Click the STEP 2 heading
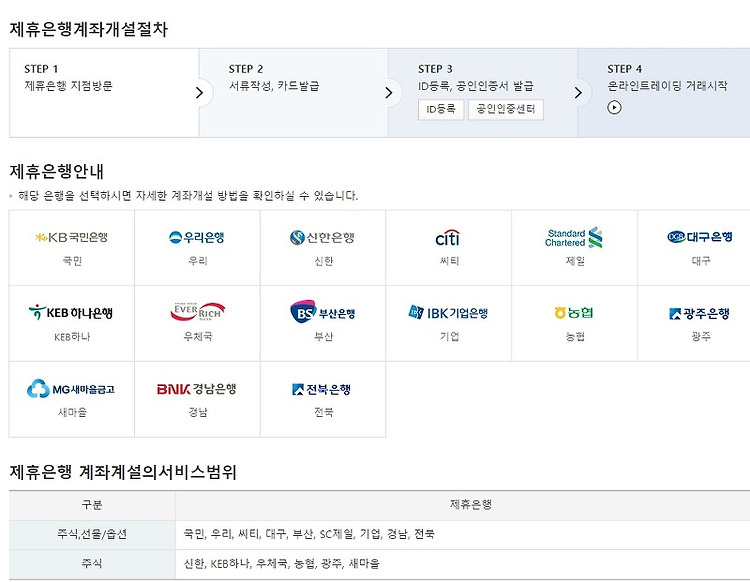Image resolution: width=750 pixels, height=582 pixels. tap(246, 69)
